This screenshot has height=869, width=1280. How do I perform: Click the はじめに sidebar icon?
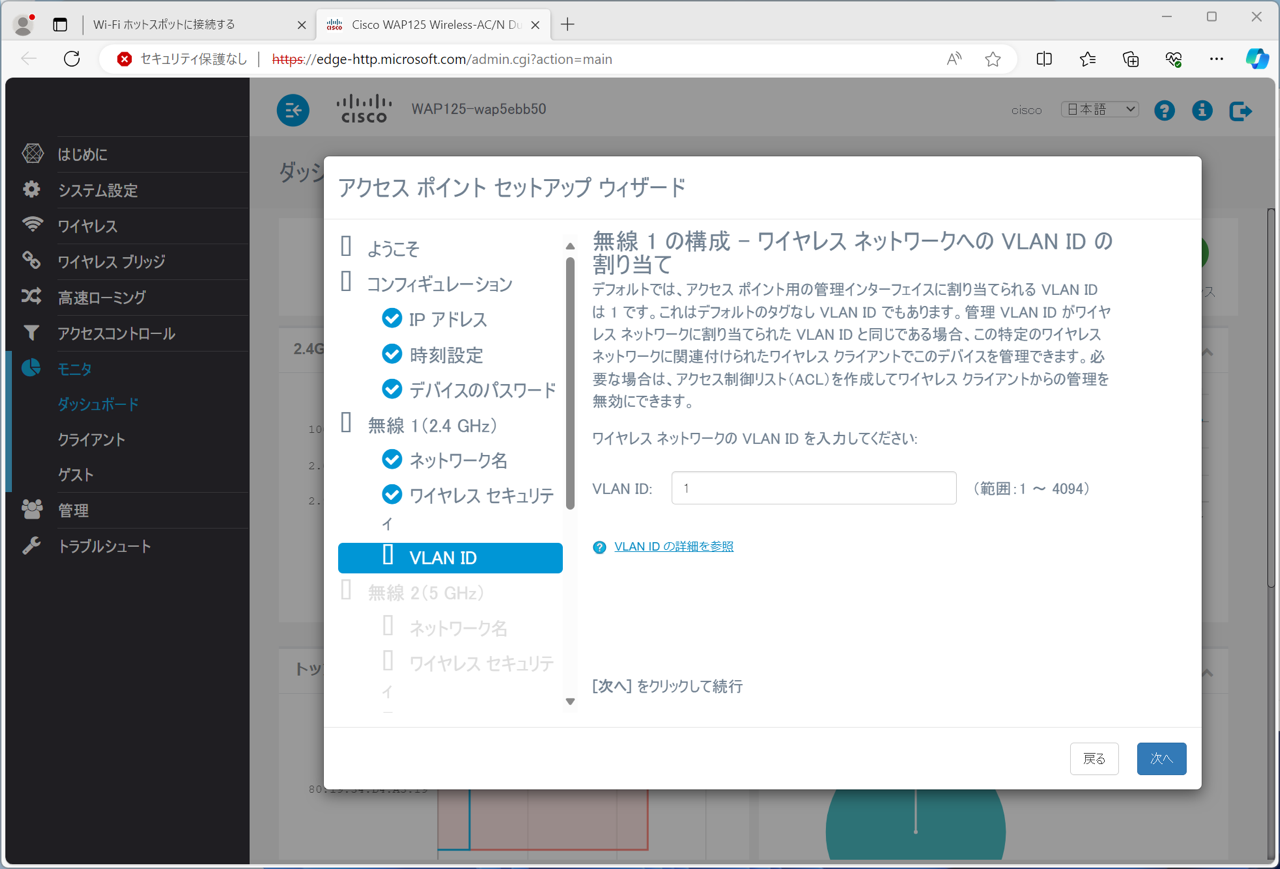tap(33, 154)
